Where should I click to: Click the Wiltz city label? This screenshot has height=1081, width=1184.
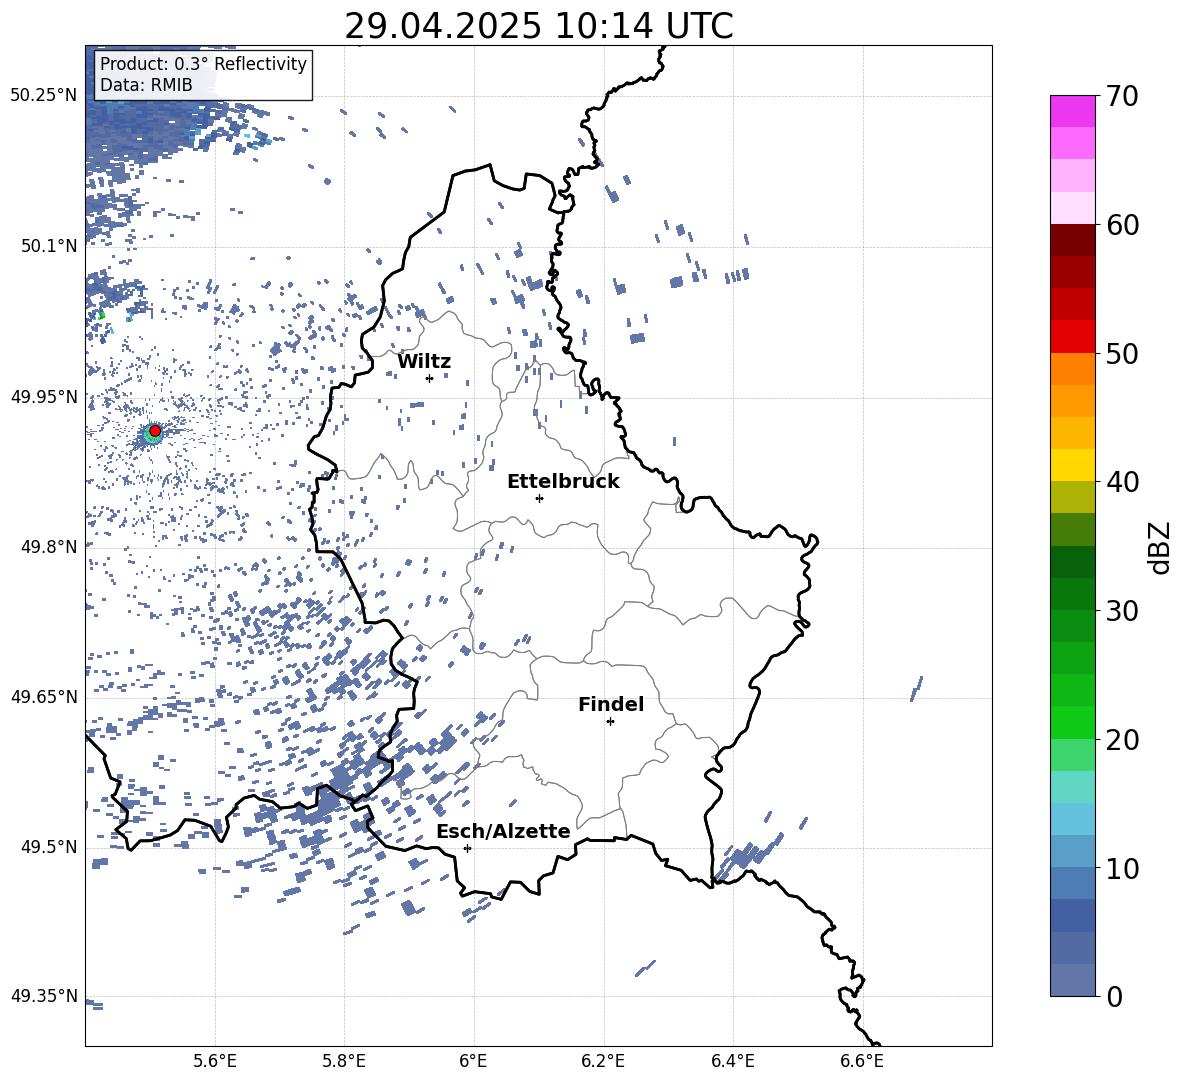coord(424,362)
